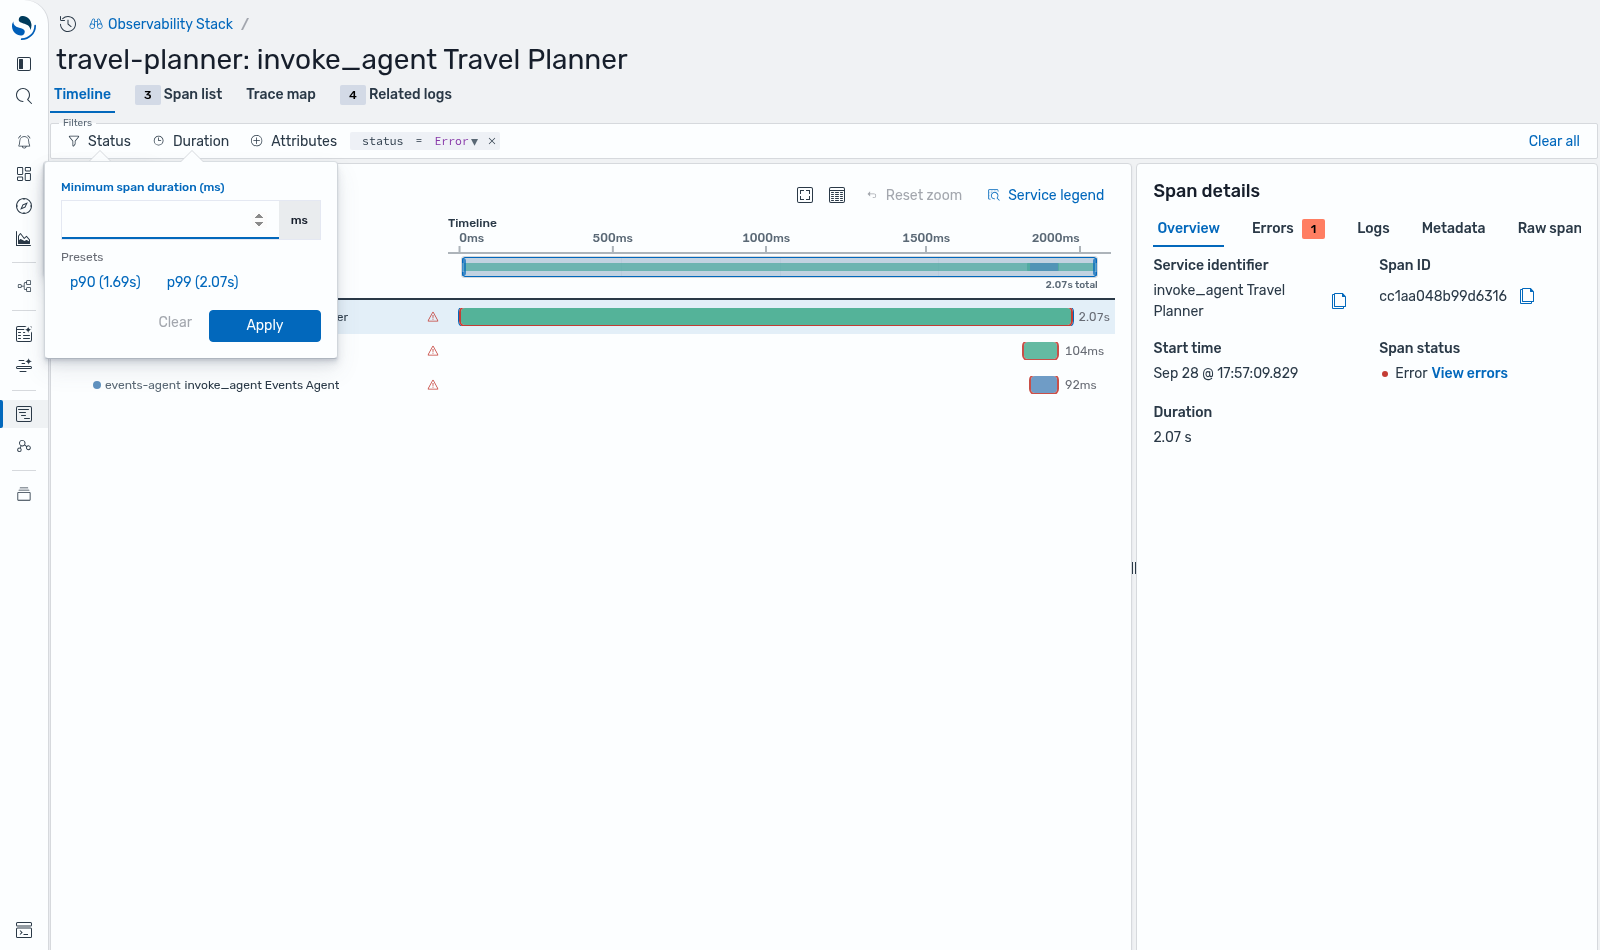Click the history clock icon in breadcrumb

(x=68, y=24)
